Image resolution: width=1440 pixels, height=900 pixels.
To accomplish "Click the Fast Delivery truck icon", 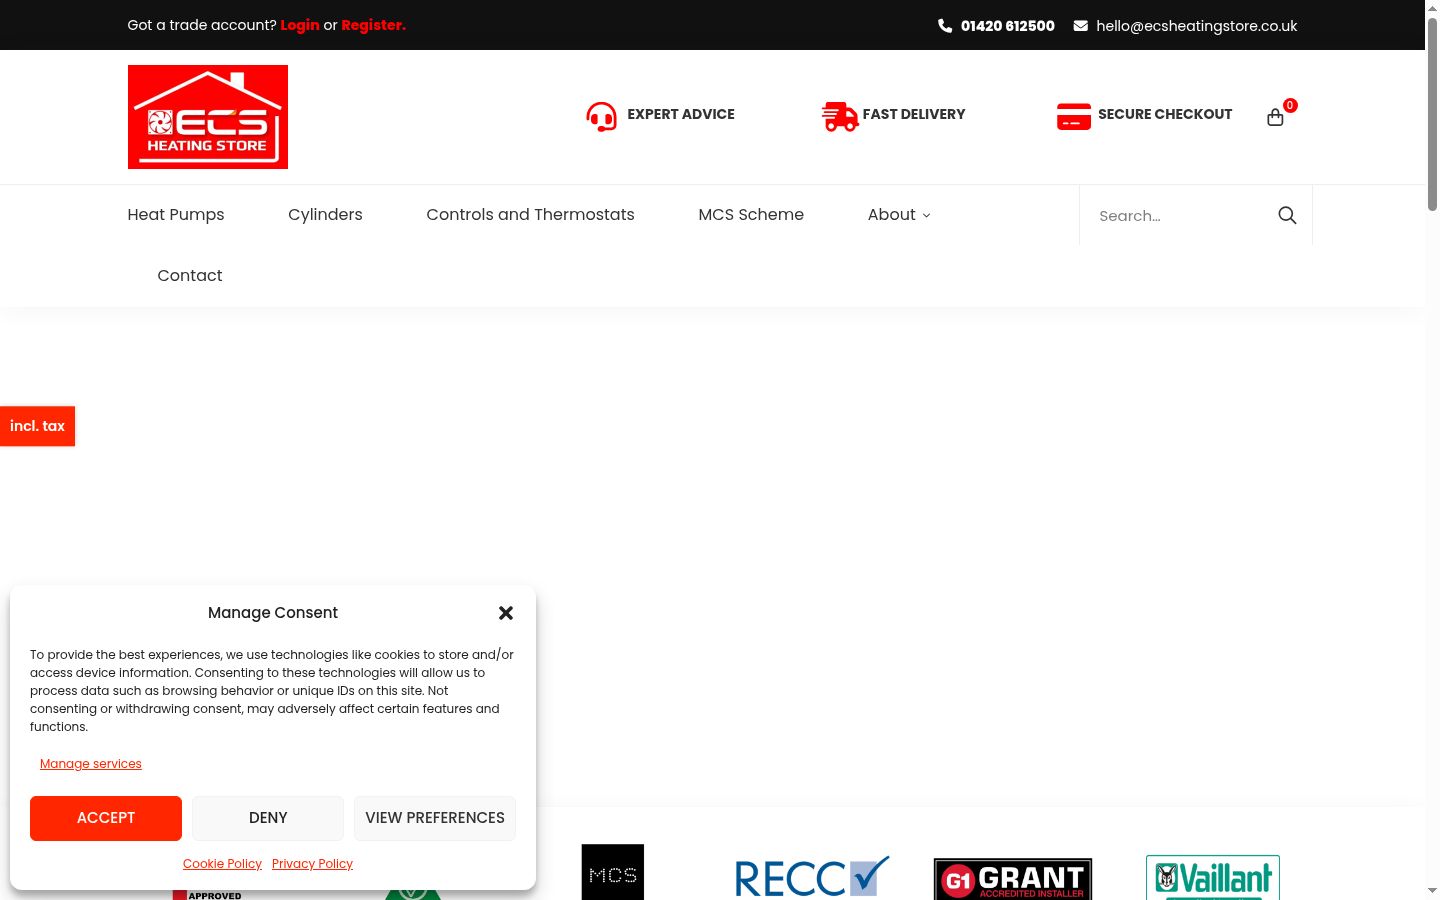I will 840,116.
